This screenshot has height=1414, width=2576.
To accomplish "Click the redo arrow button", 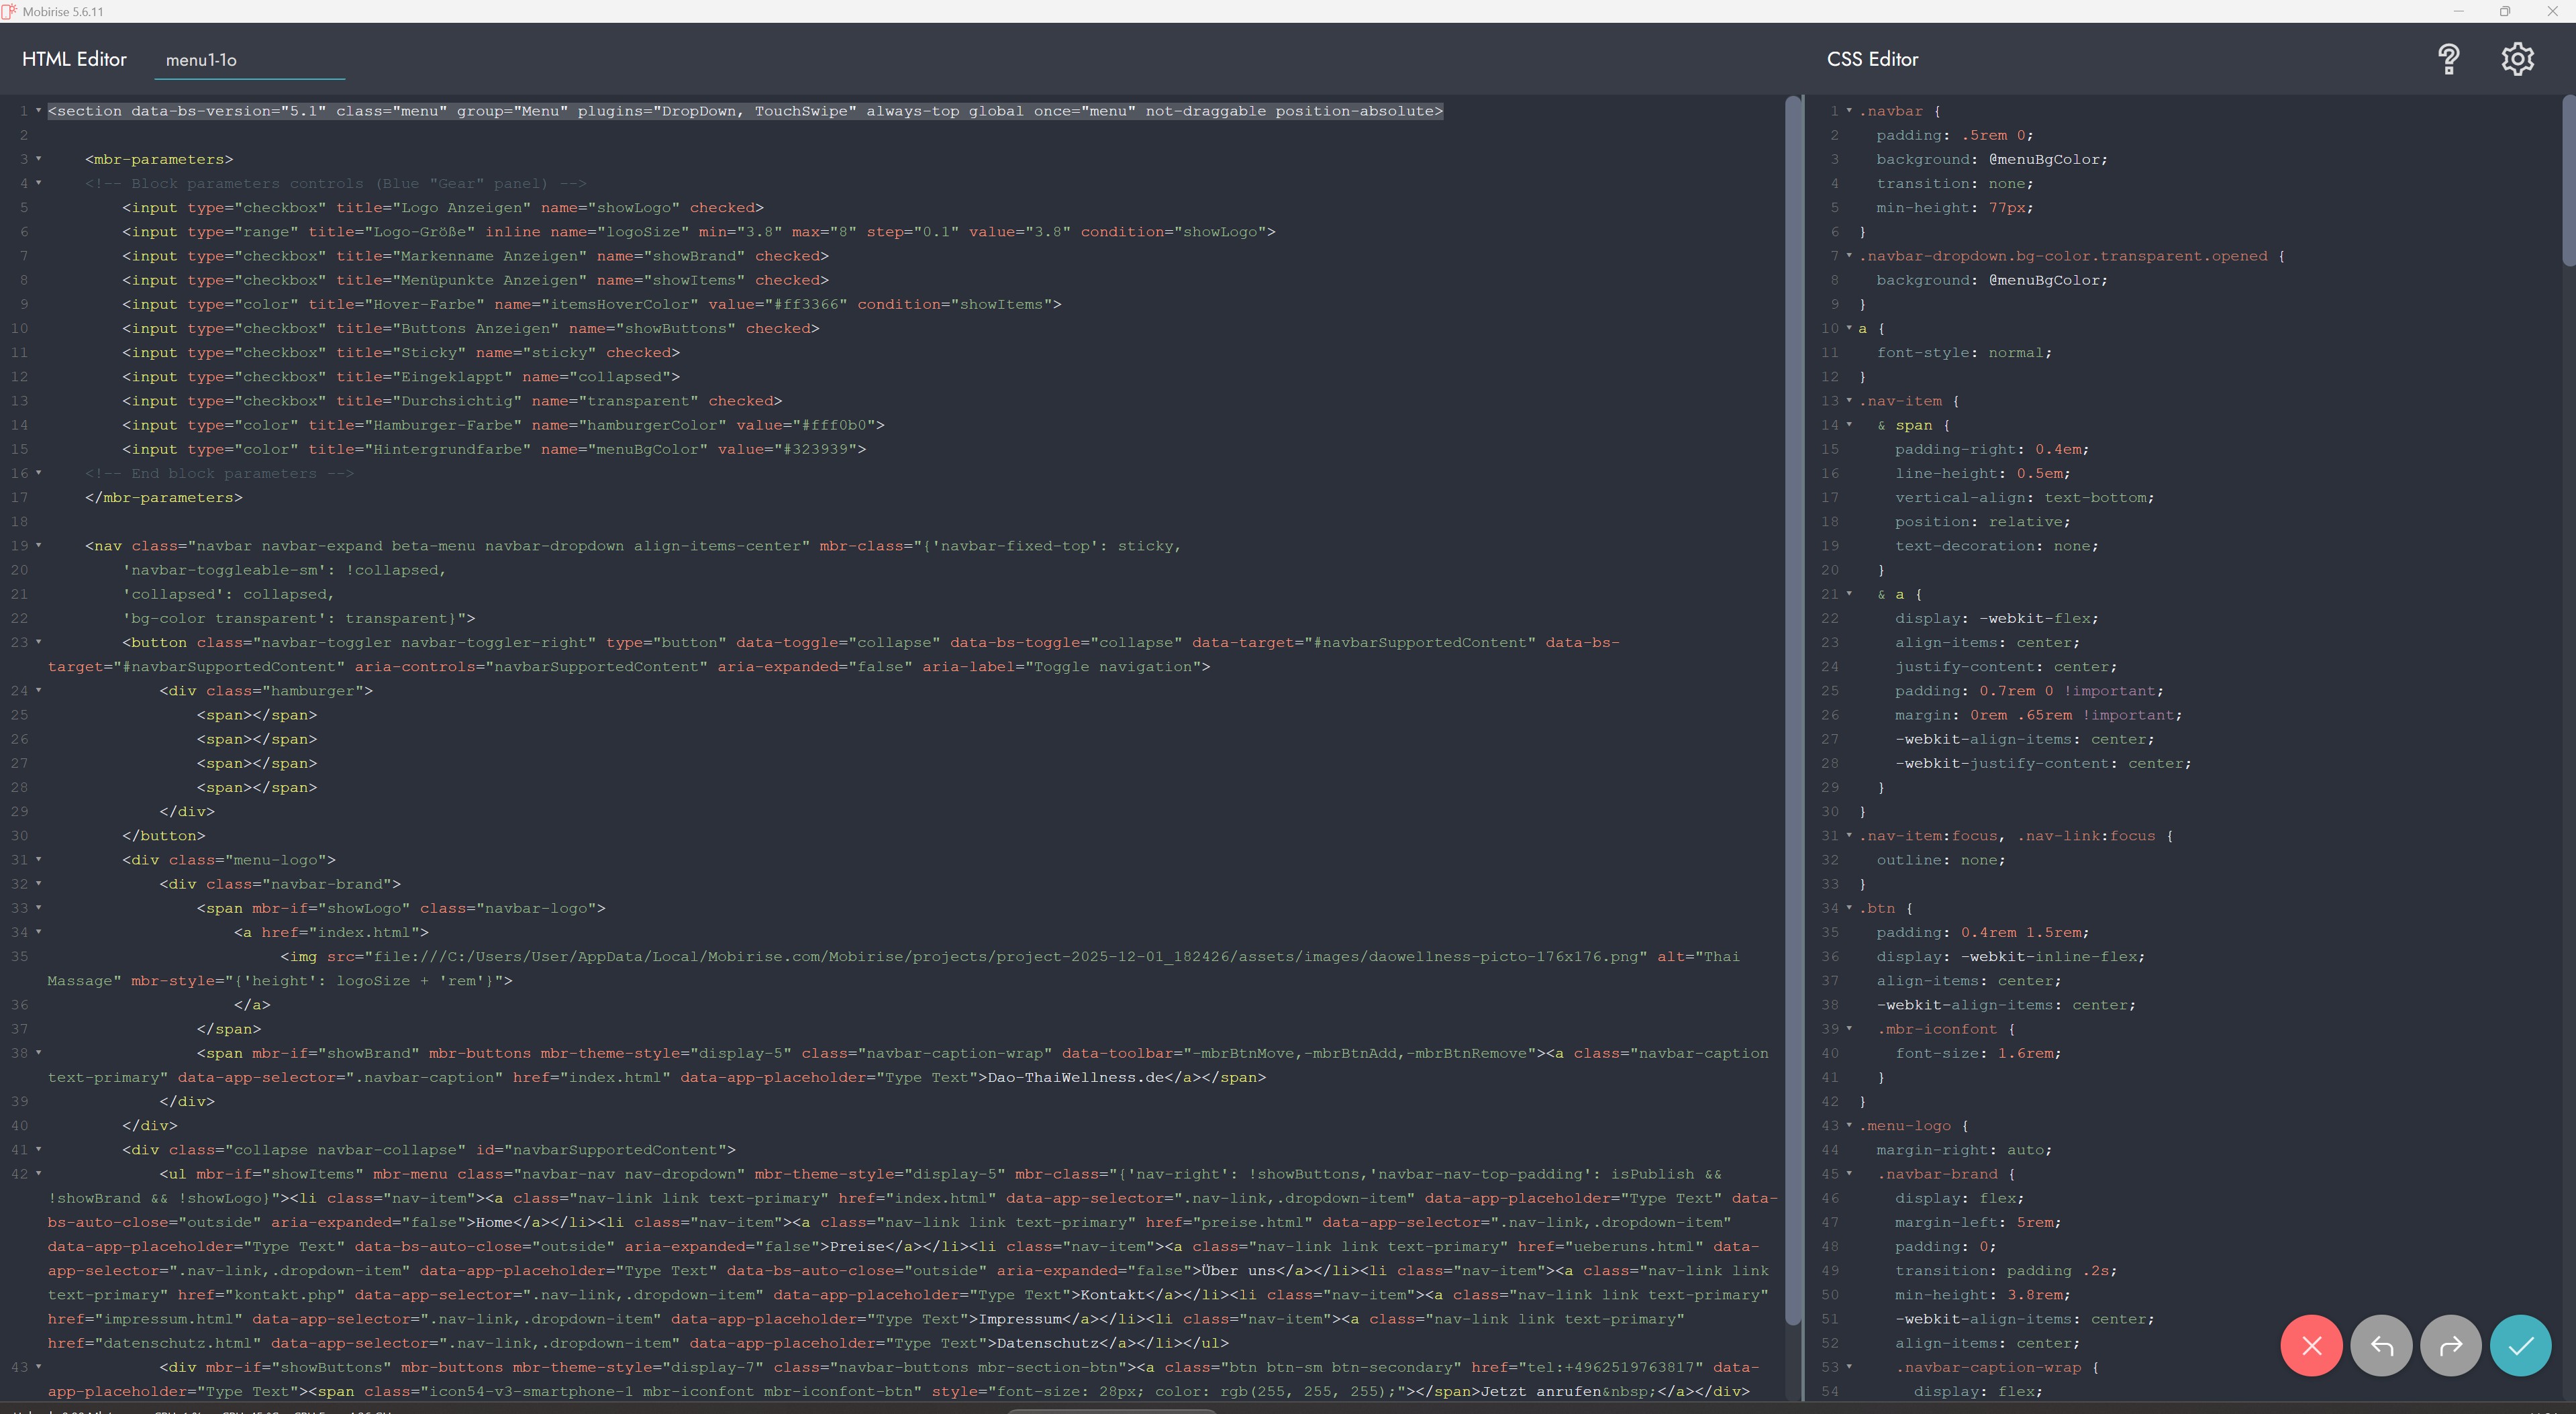I will coord(2450,1345).
